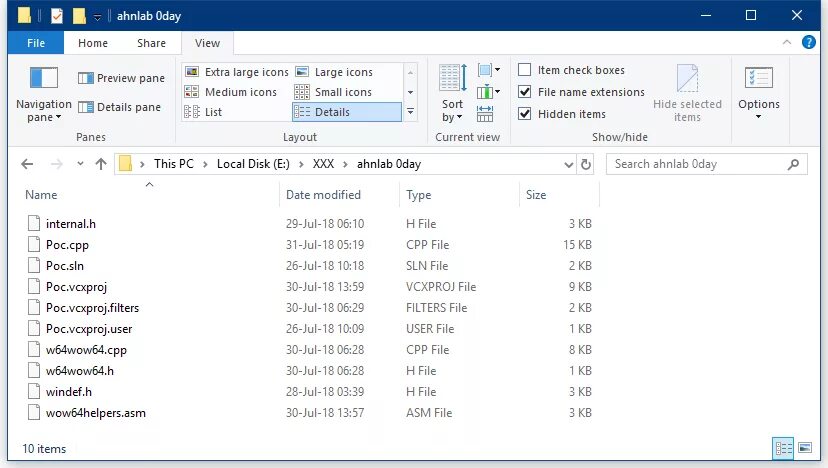Switch to large thumbnails view in status bar
This screenshot has width=828, height=468.
[x=805, y=448]
